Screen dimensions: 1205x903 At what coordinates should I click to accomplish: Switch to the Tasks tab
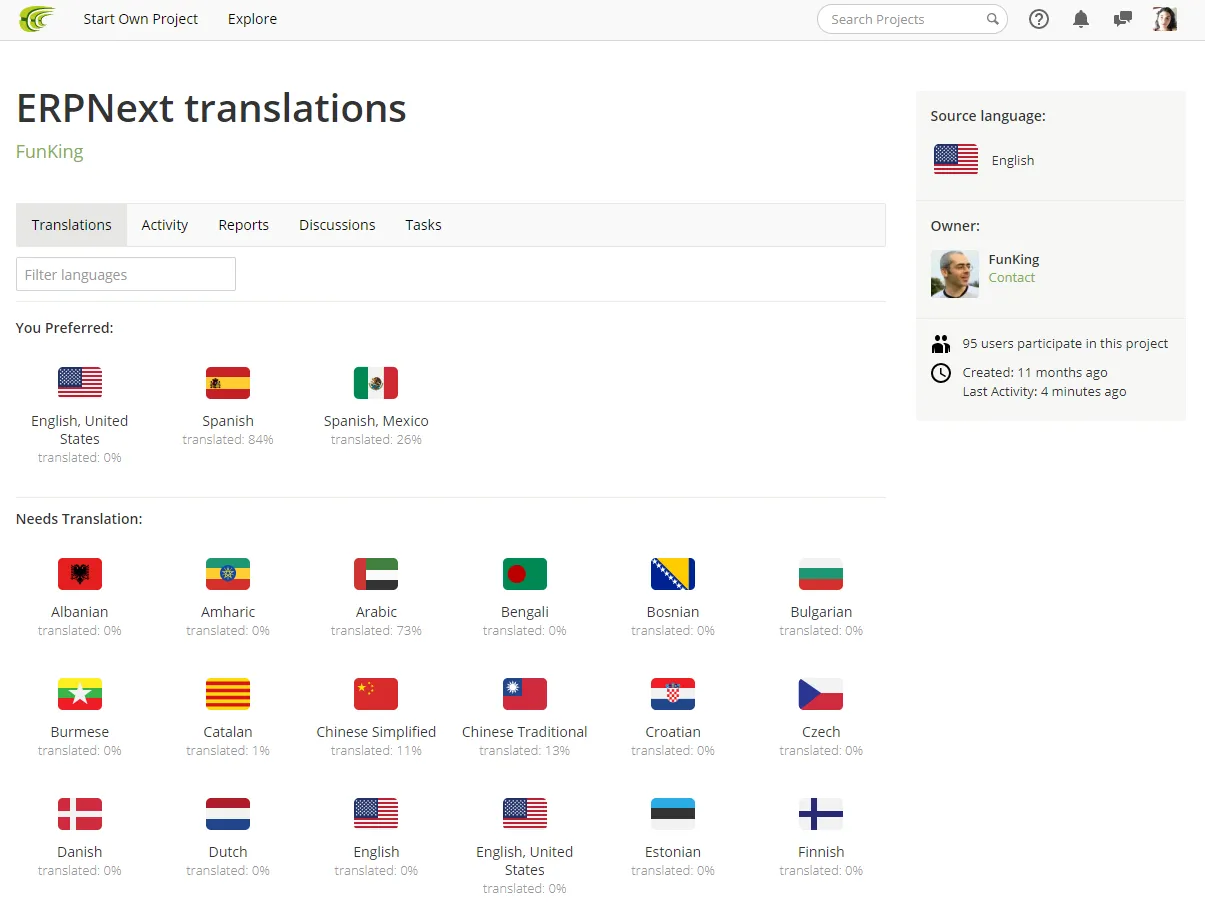pyautogui.click(x=423, y=225)
